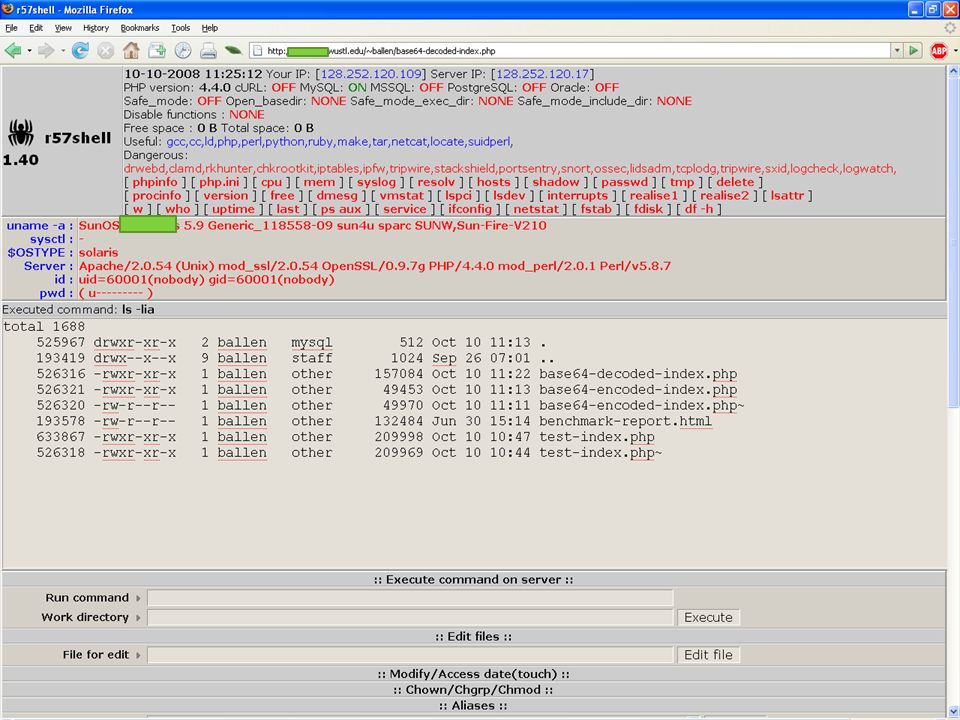Viewport: 960px width, 720px height.
Task: Click the page vertical scrollbar thumb
Action: pos(953,242)
